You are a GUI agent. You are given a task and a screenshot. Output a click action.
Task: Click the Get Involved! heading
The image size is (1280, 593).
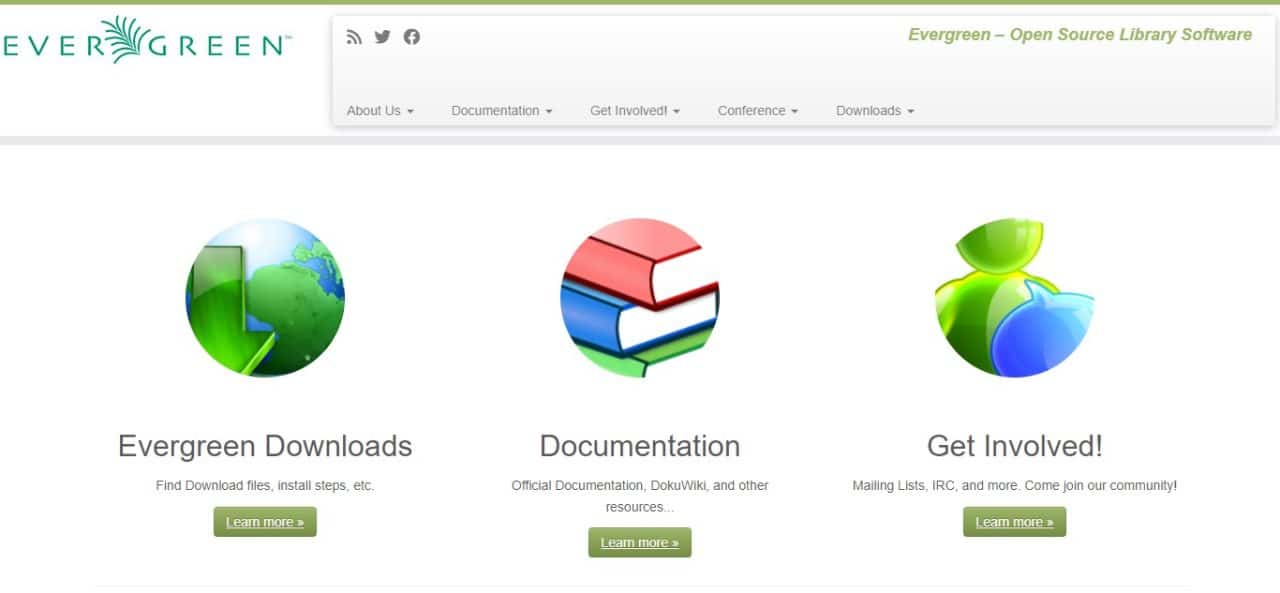(x=1015, y=445)
